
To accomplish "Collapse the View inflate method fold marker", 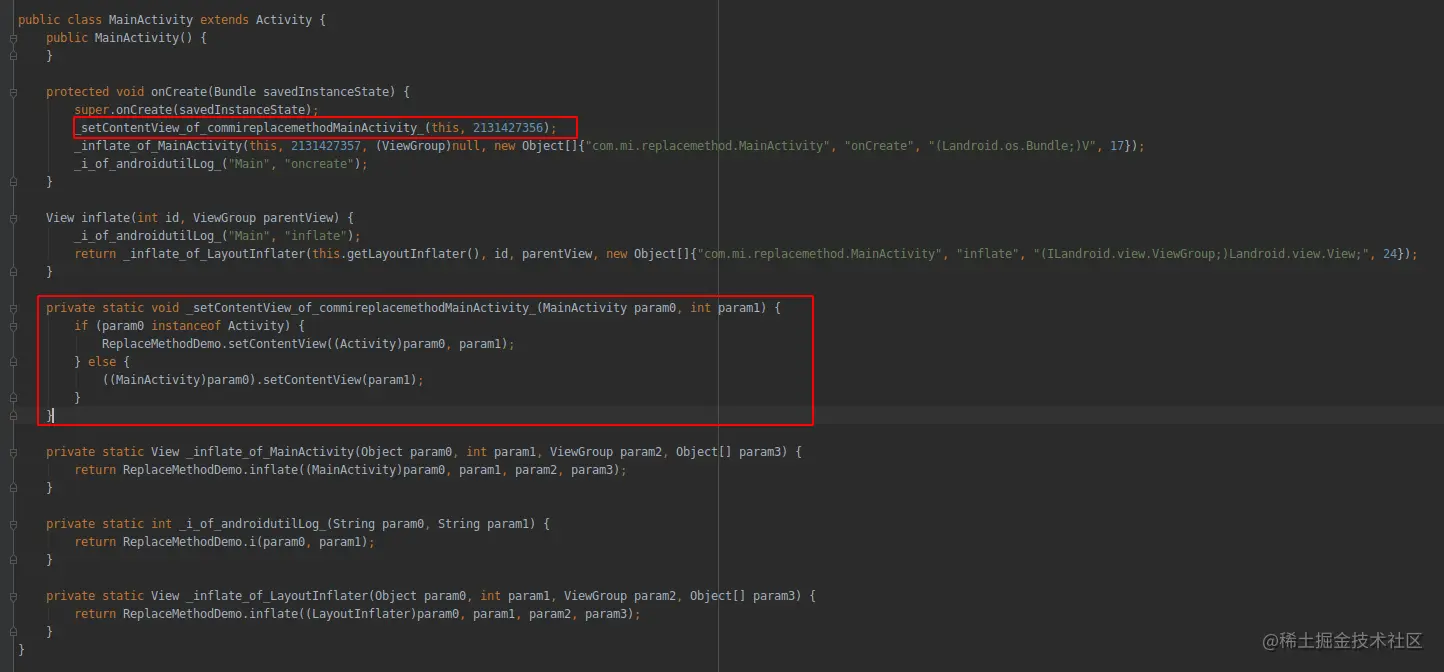I will click(14, 218).
